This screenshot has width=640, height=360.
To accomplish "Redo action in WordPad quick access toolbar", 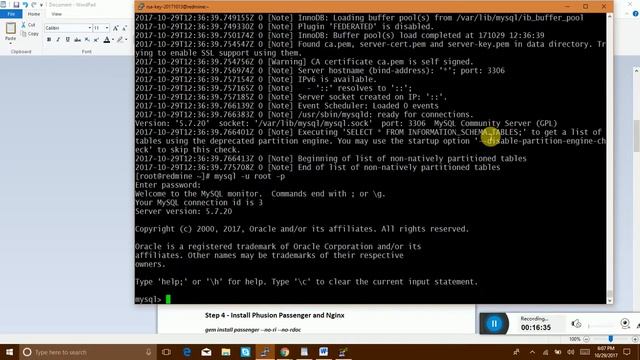I will tap(34, 4).
